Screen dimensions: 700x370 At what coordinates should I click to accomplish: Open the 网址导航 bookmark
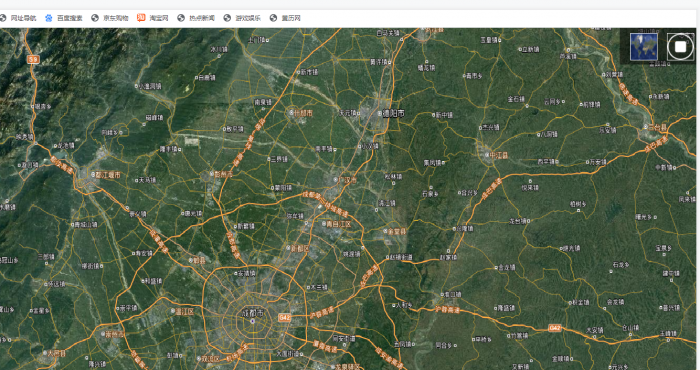pos(18,18)
